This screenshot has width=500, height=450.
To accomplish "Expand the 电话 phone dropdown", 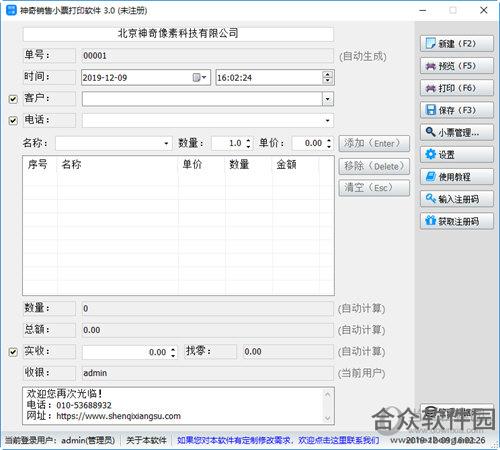I will [328, 120].
